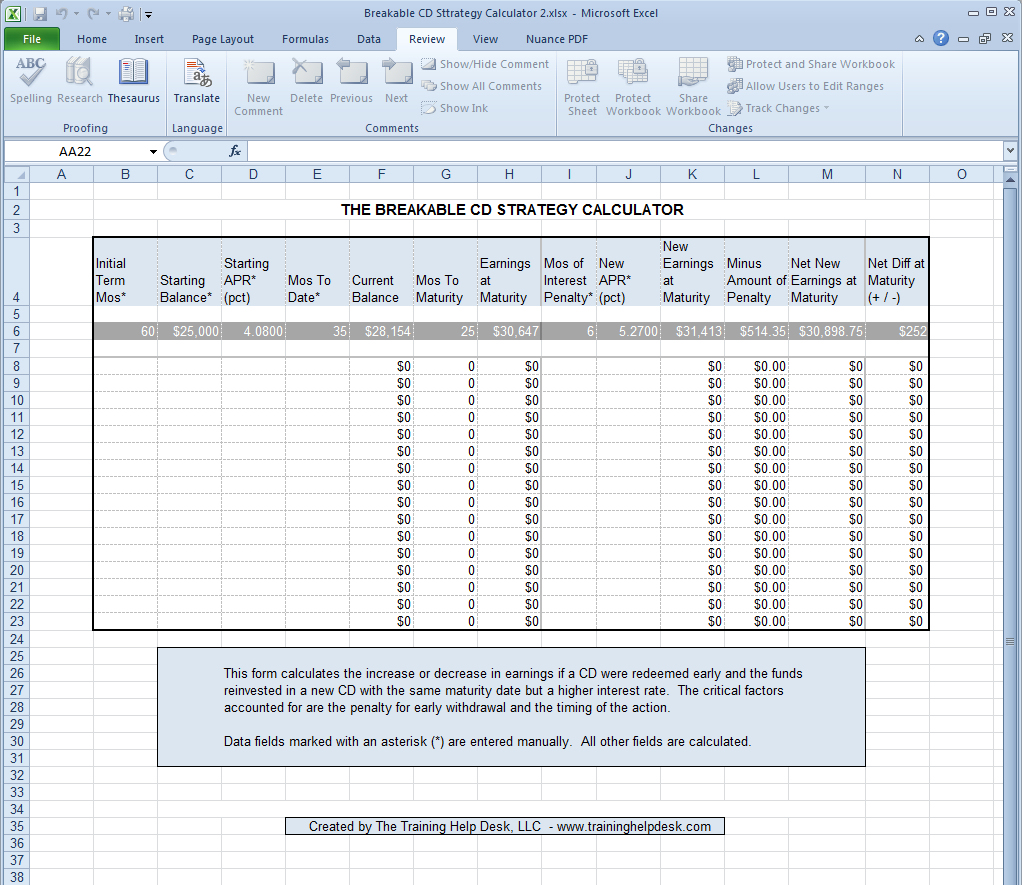
Task: Click the Redo icon
Action: coord(93,13)
